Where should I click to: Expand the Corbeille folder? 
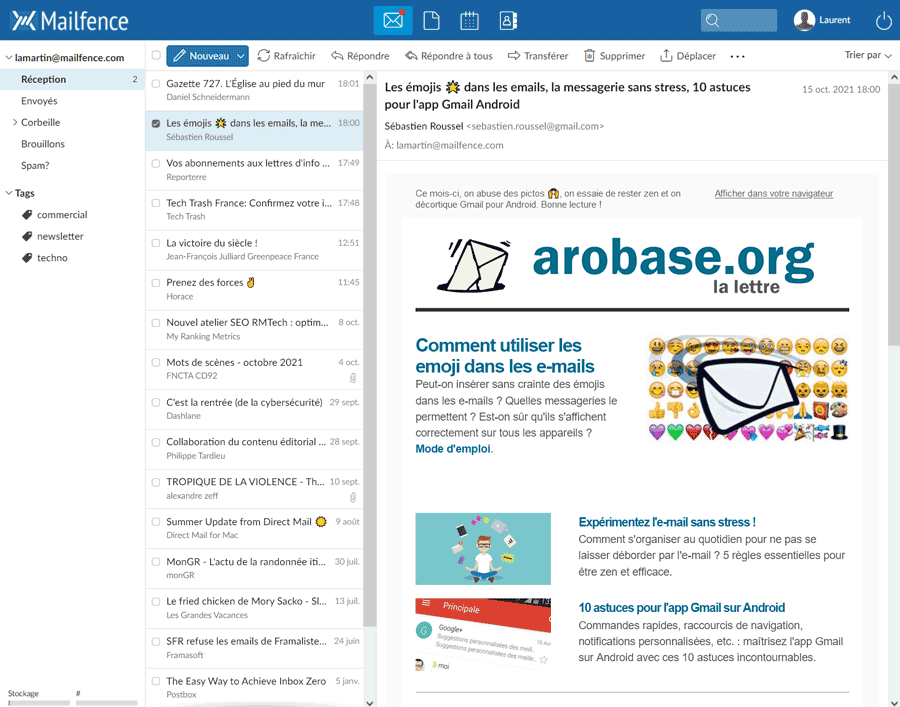[x=15, y=122]
